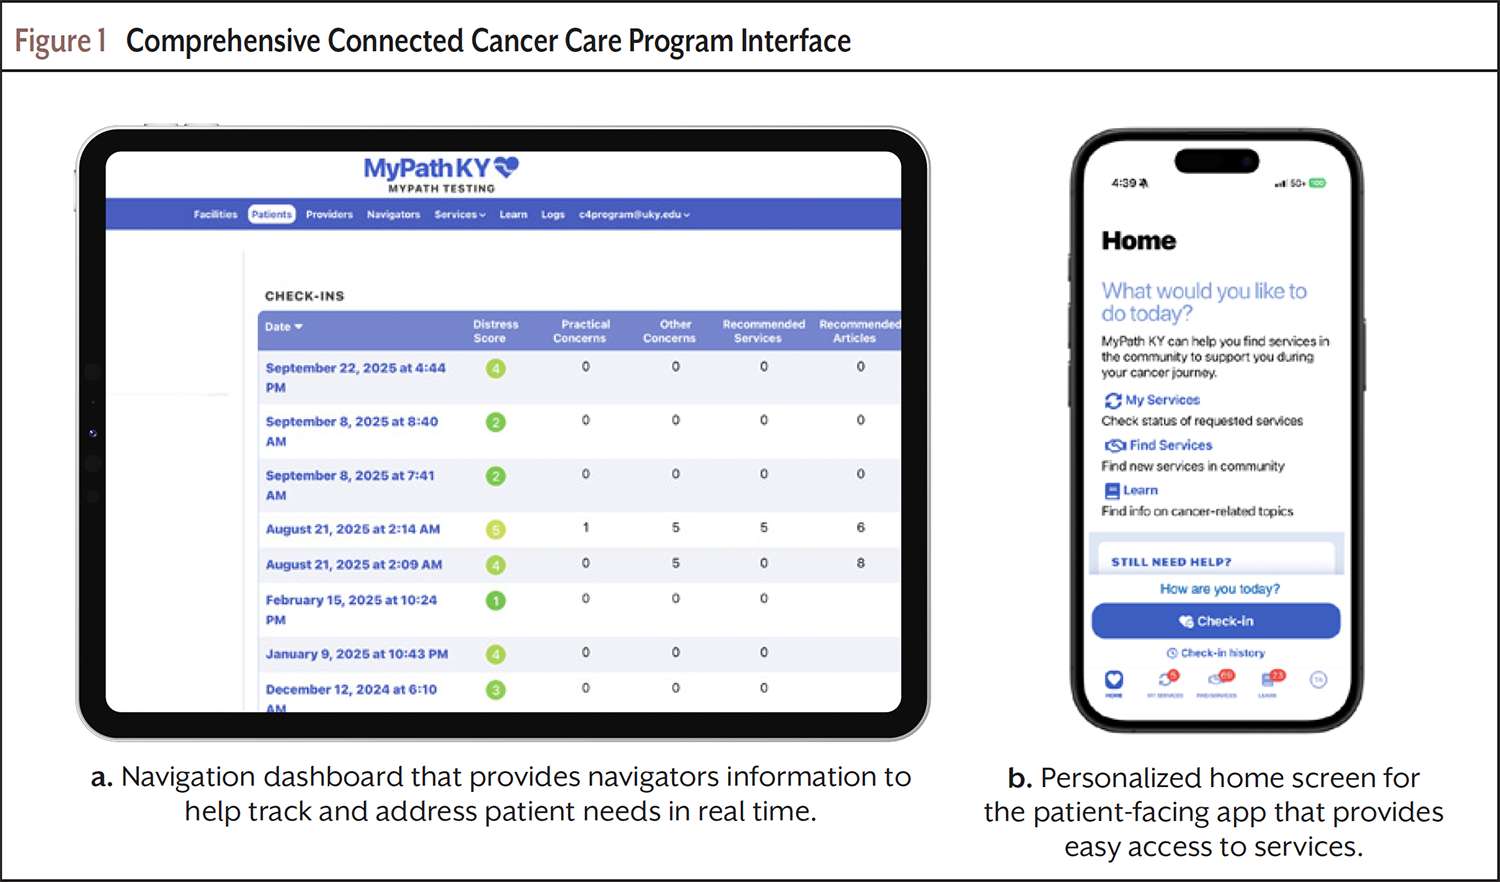This screenshot has width=1500, height=882.
Task: Tap the Find Services handshake icon
Action: [1115, 445]
